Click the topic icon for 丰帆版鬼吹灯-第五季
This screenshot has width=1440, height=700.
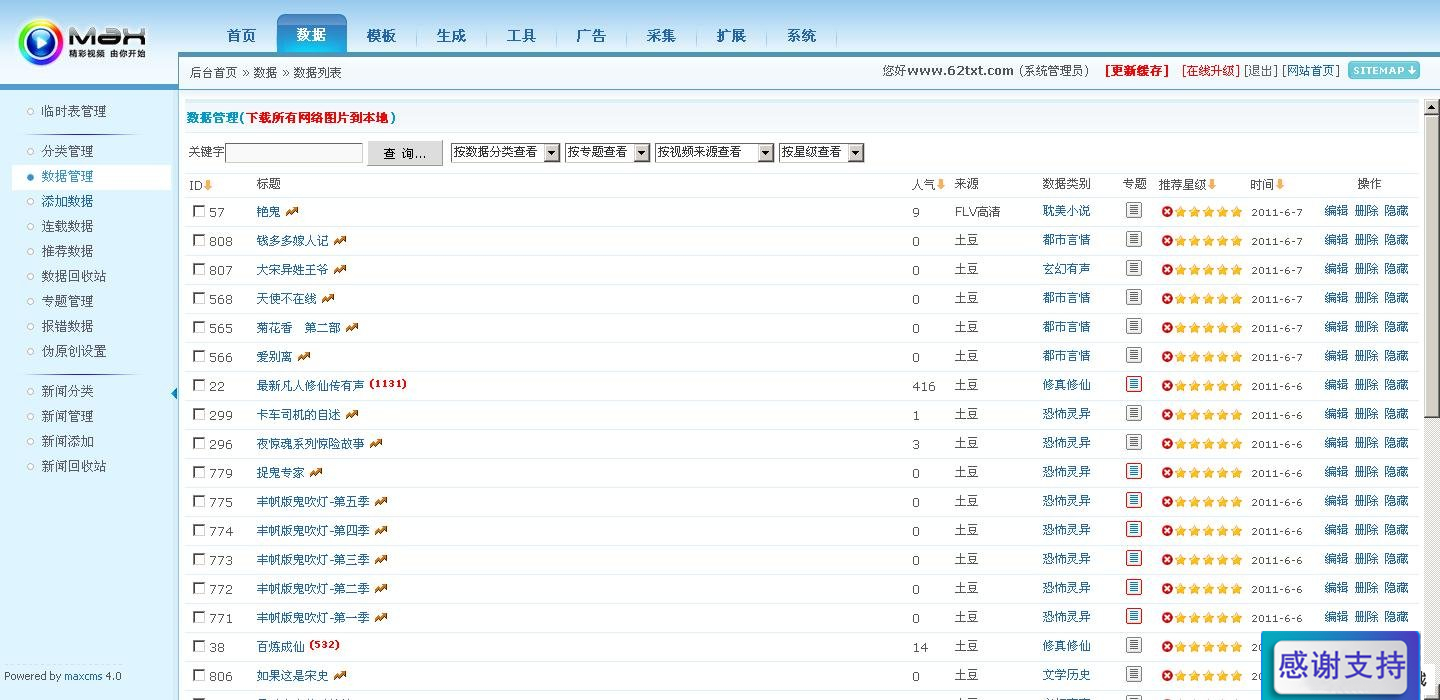(1133, 500)
